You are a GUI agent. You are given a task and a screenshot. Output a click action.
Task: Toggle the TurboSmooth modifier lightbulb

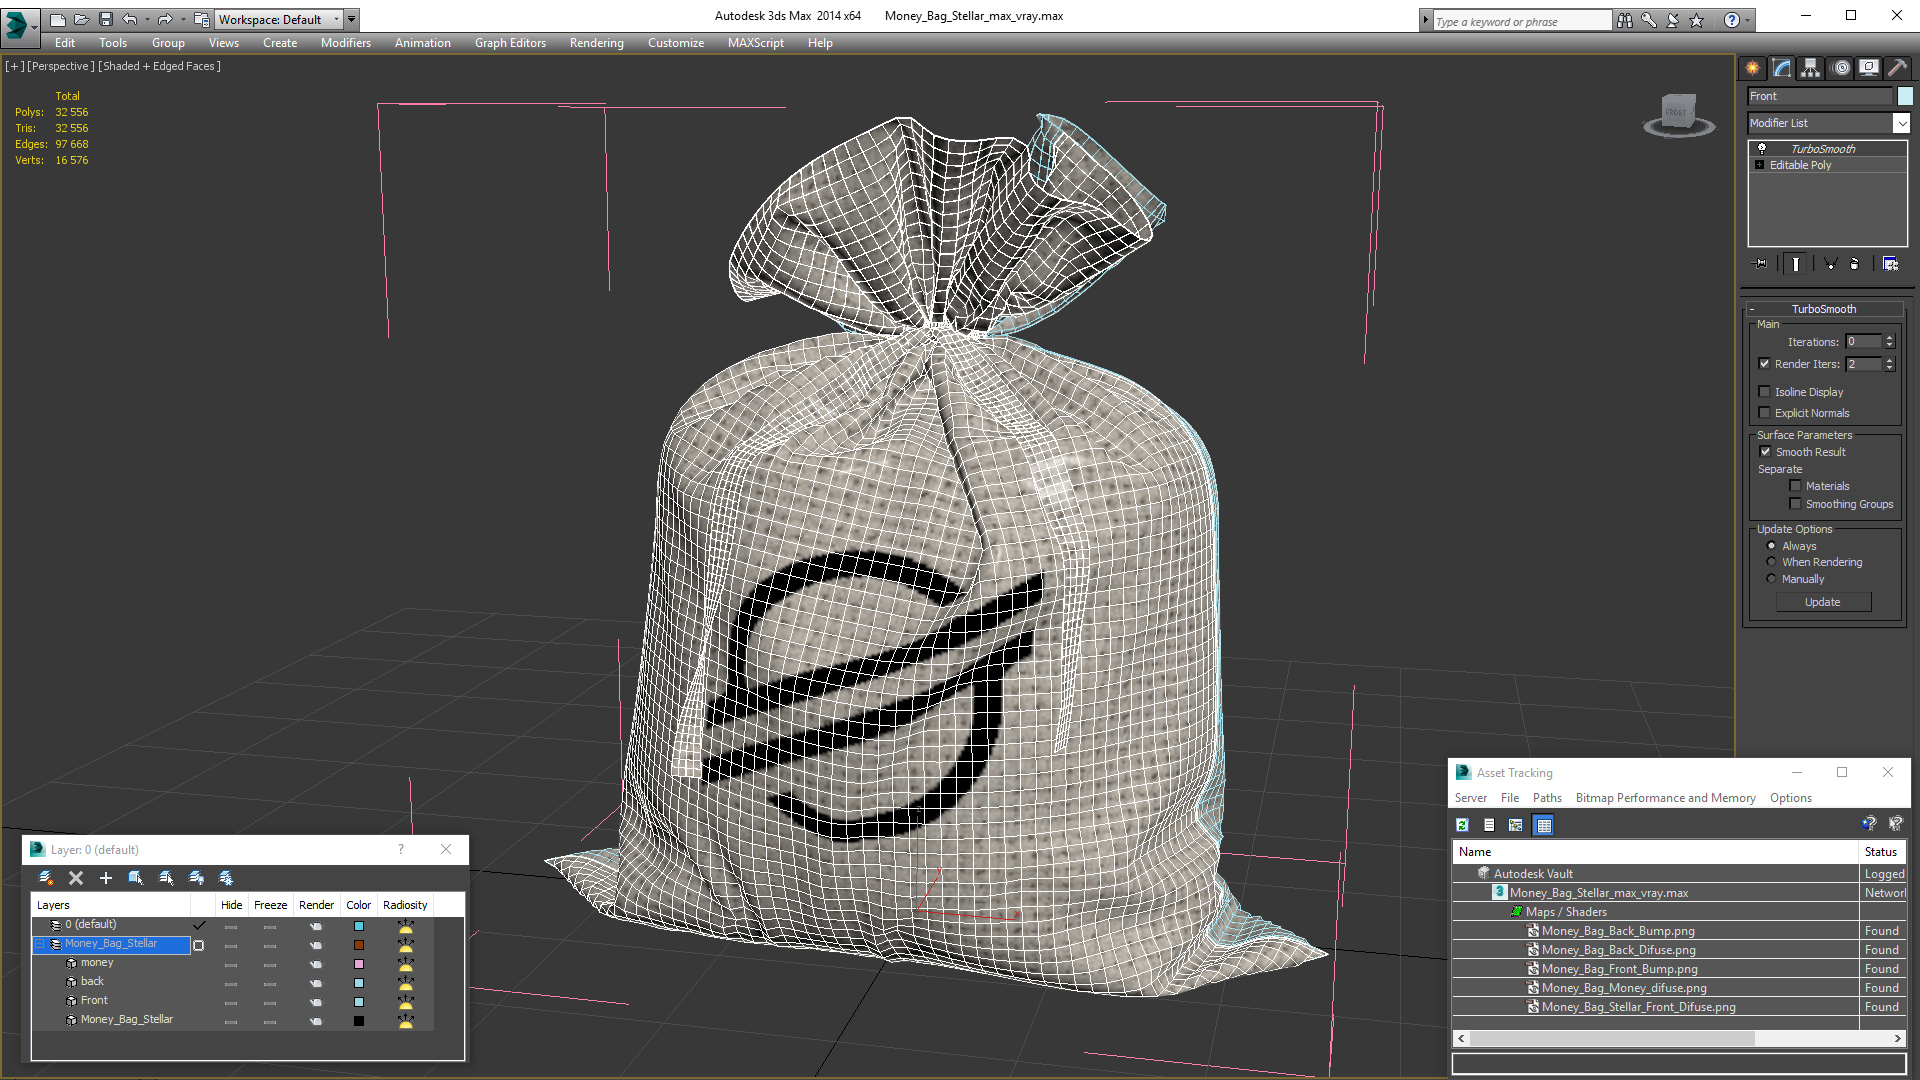pyautogui.click(x=1762, y=148)
